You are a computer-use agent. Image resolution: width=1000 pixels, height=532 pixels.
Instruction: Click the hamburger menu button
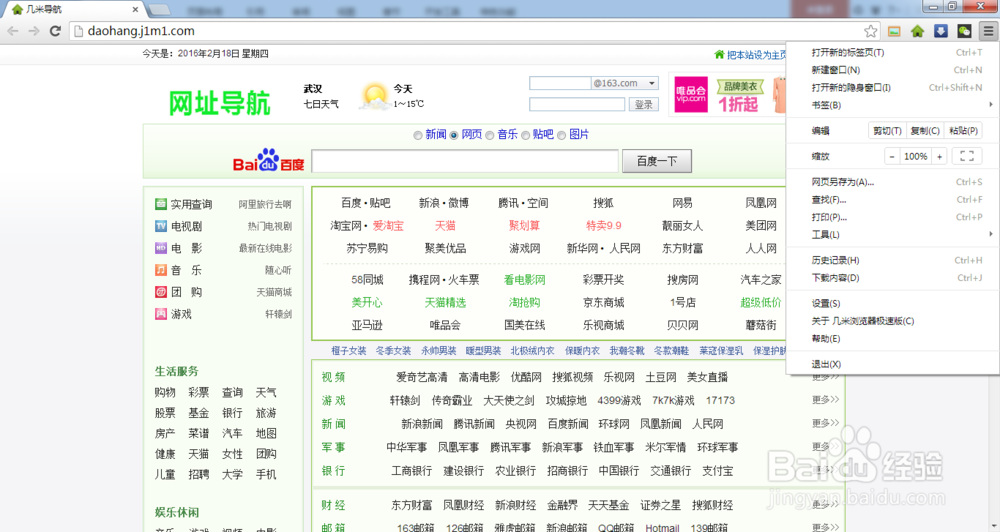pyautogui.click(x=988, y=31)
